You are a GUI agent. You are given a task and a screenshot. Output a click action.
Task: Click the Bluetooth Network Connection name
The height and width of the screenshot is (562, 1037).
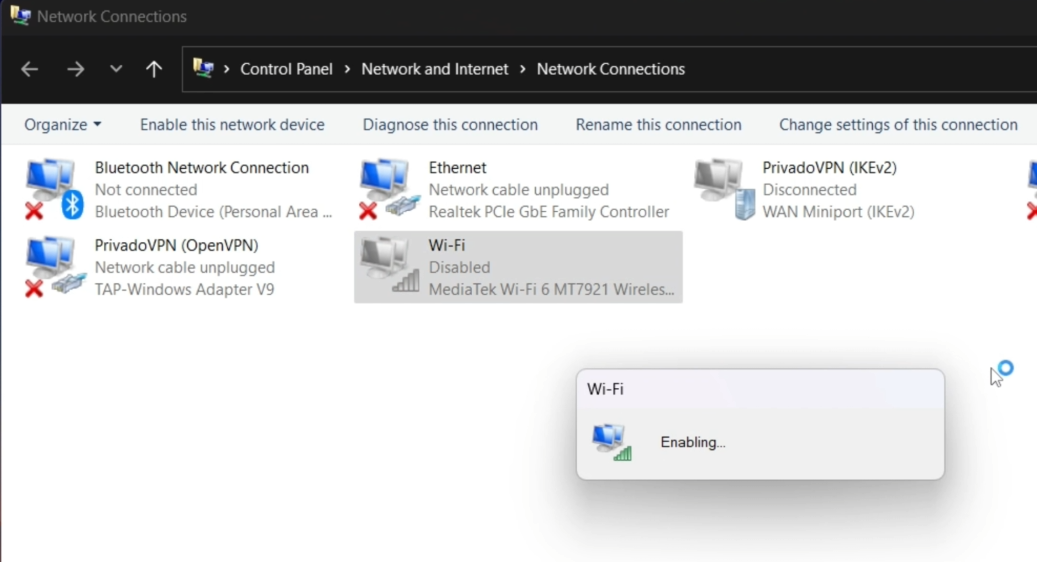pos(202,167)
